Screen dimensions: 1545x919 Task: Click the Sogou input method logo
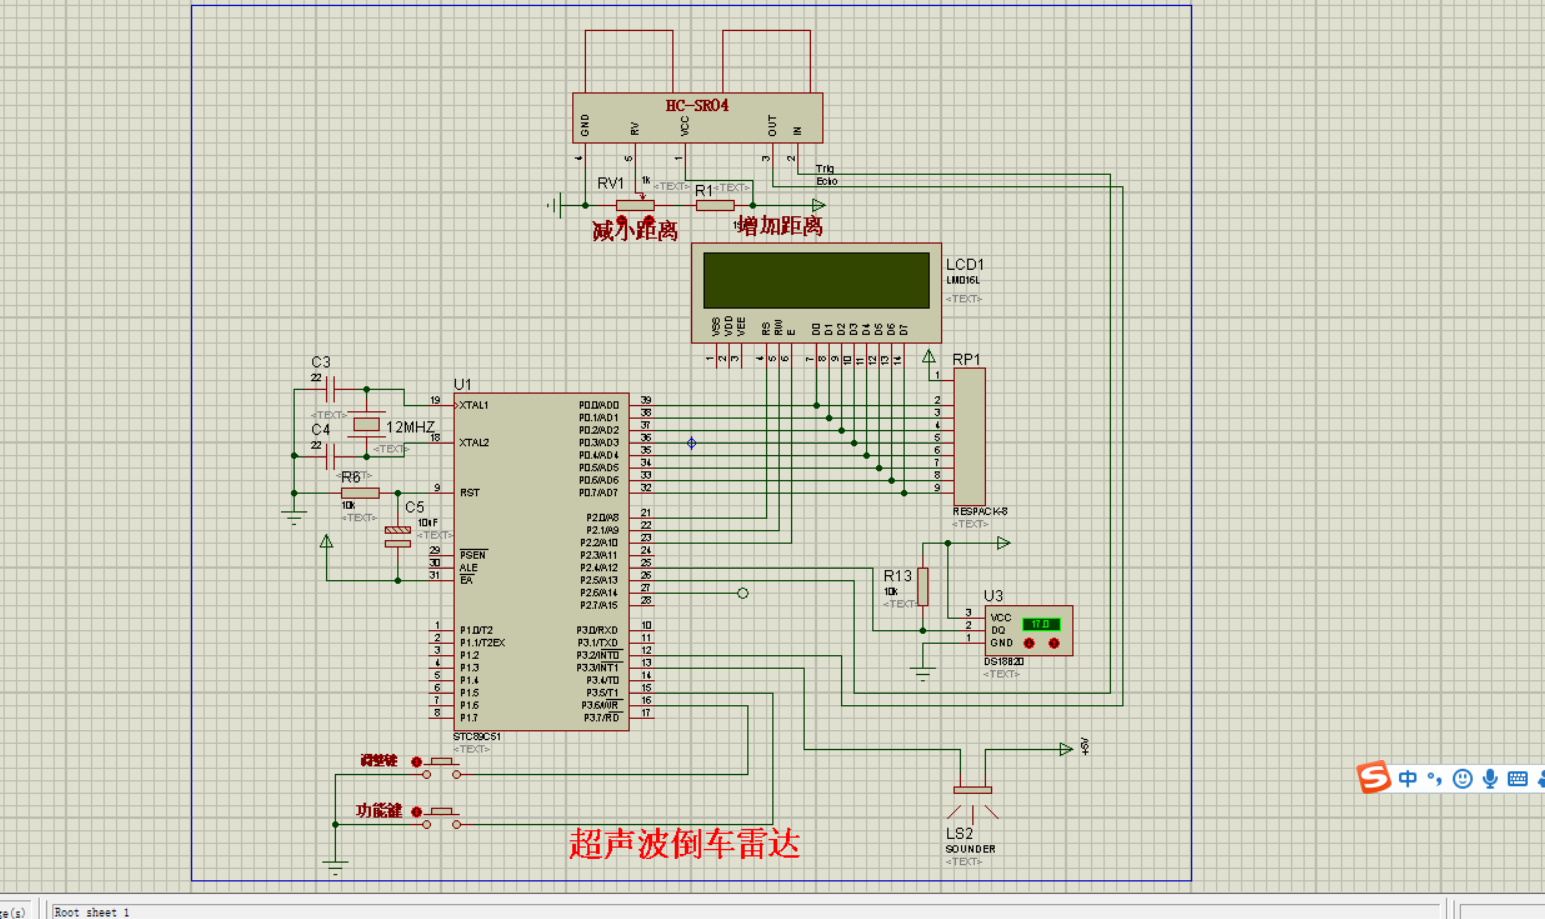pos(1374,777)
